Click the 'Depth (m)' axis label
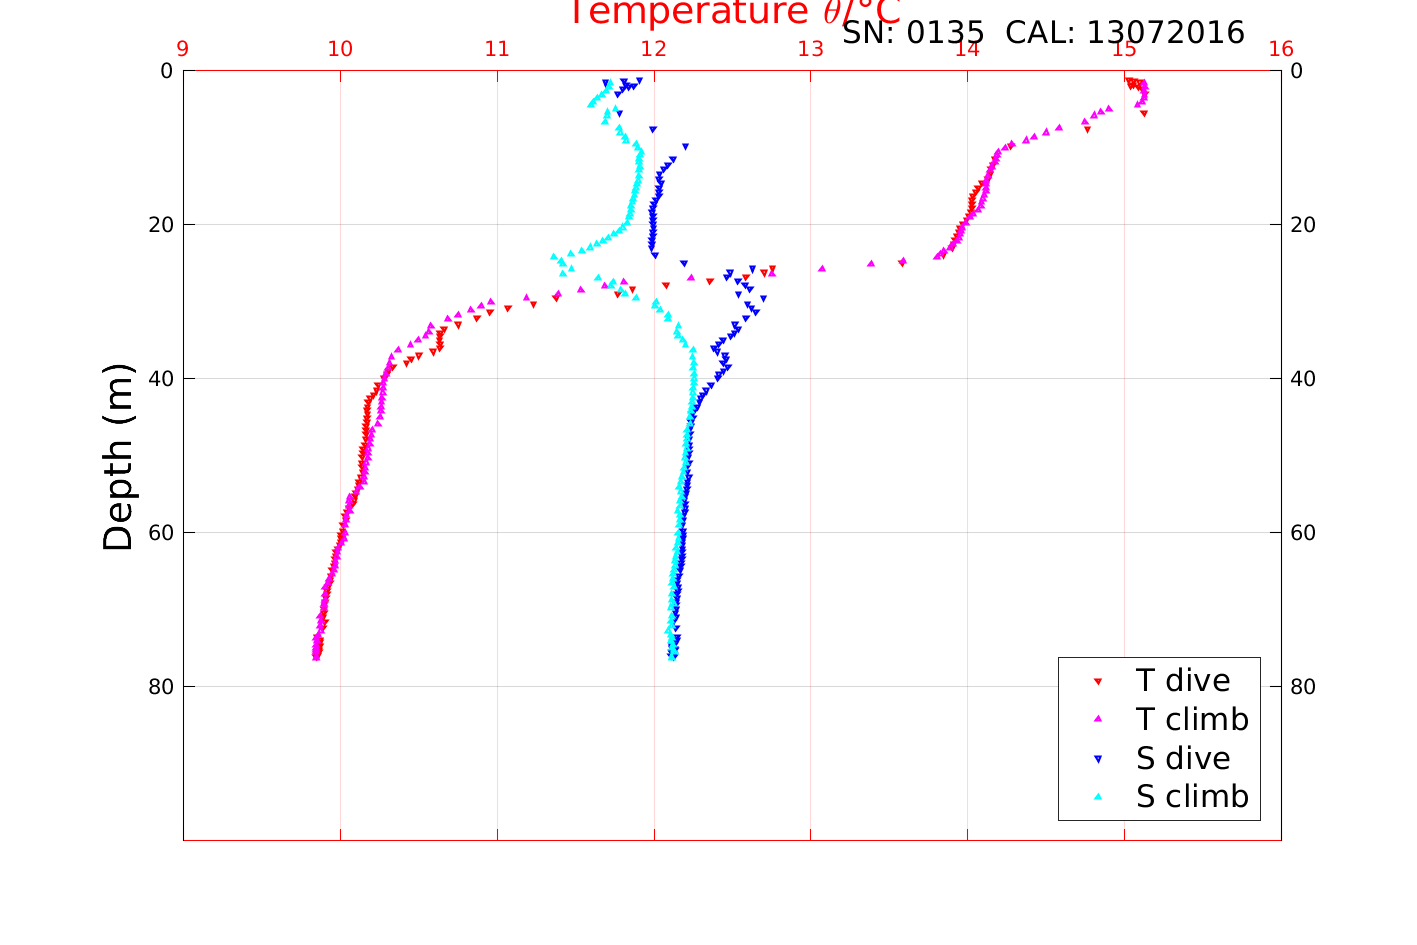Image resolution: width=1417 pixels, height=945 pixels. pos(118,457)
